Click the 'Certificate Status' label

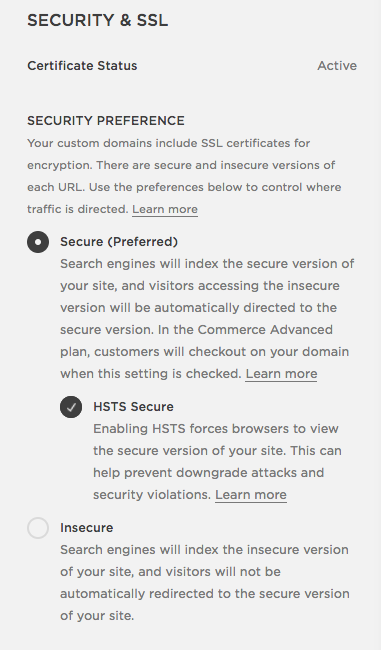pos(82,66)
